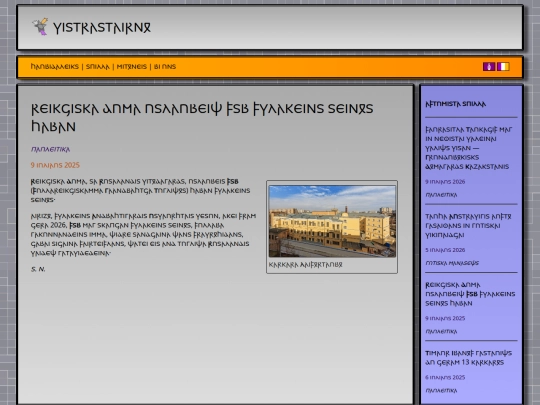This screenshot has width=540, height=405.
Task: Open the 'Spilla' news menu item
Action: 97,66
